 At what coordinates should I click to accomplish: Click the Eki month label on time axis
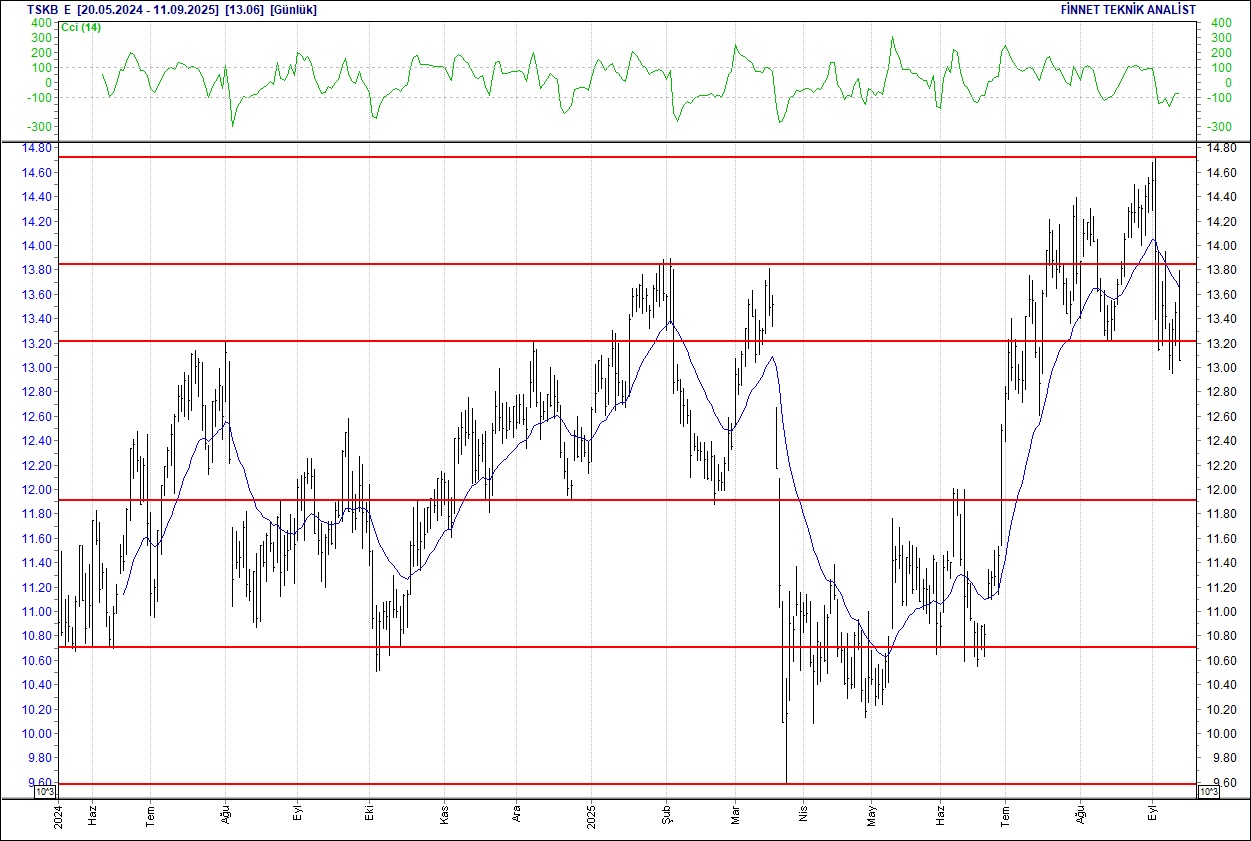tap(370, 813)
